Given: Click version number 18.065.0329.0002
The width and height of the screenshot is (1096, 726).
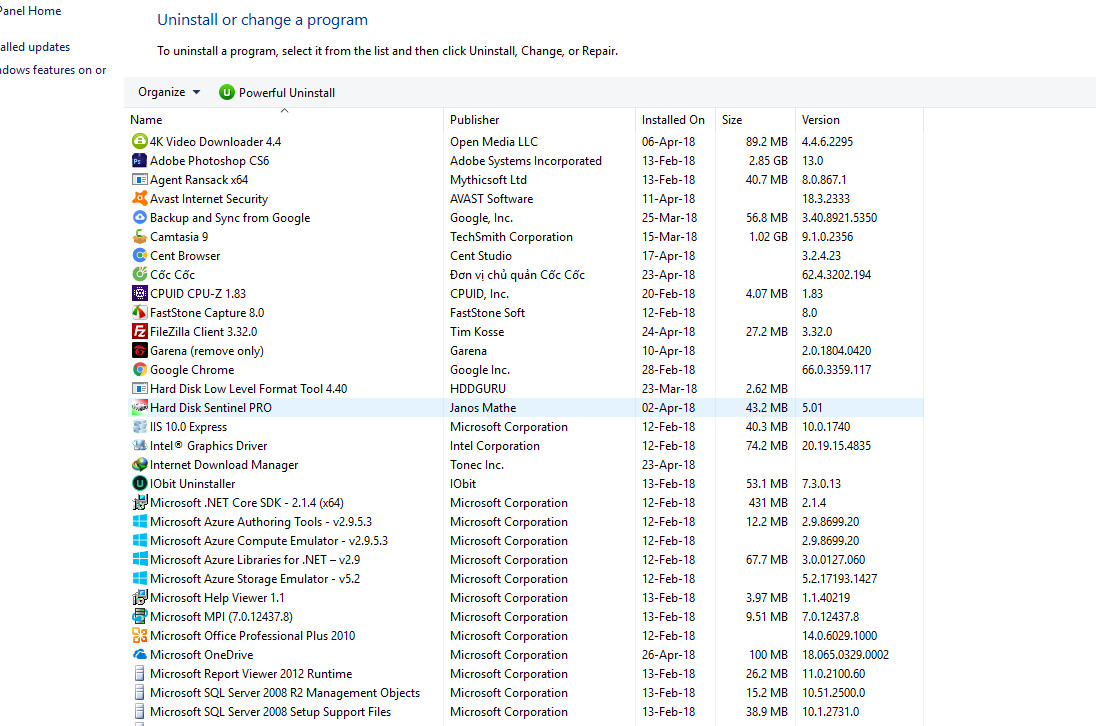Looking at the screenshot, I should tap(845, 655).
